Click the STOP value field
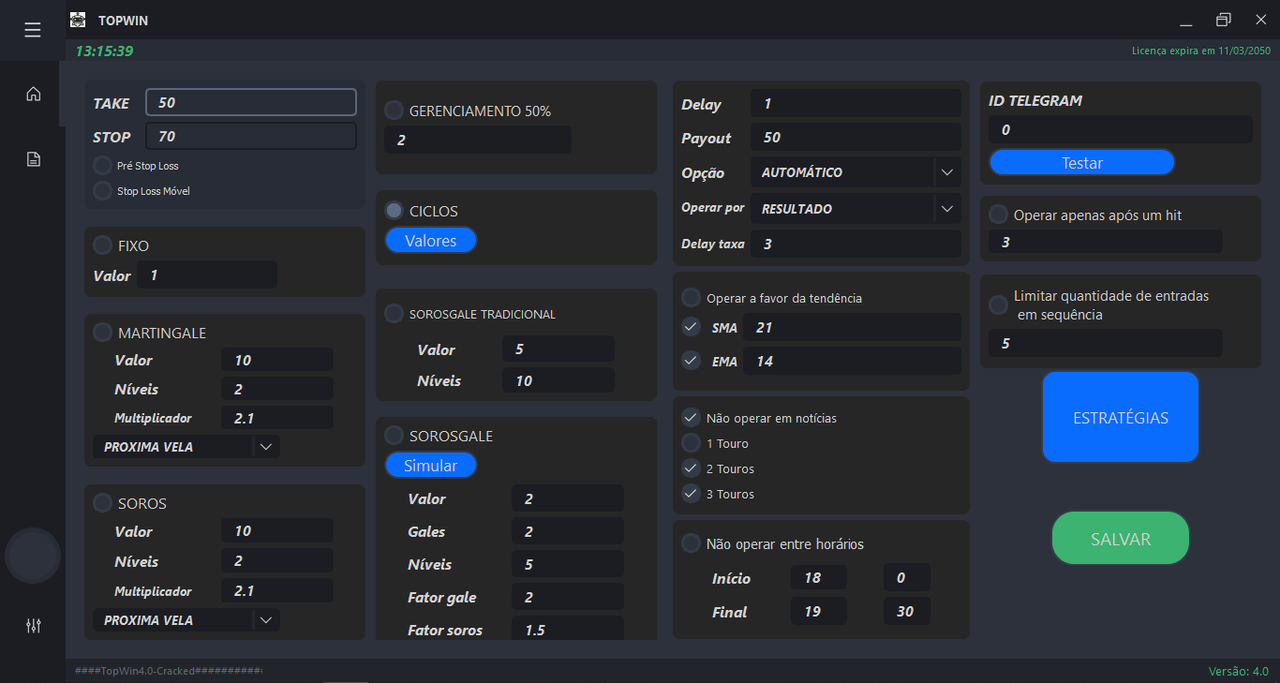The height and width of the screenshot is (683, 1280). point(251,136)
